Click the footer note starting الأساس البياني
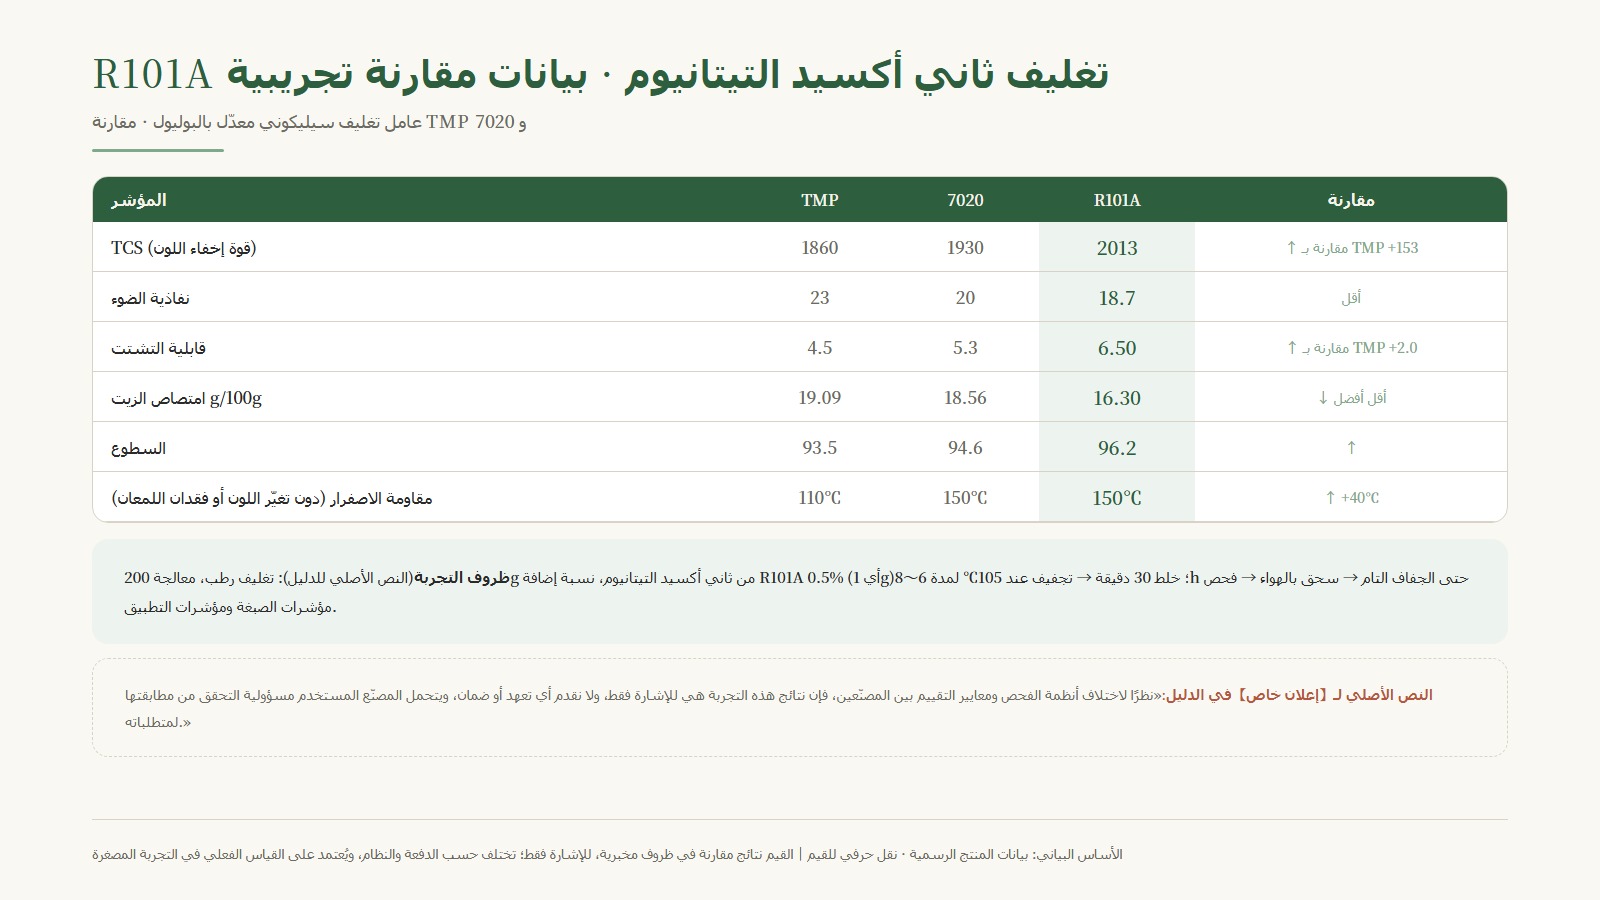 coord(607,855)
